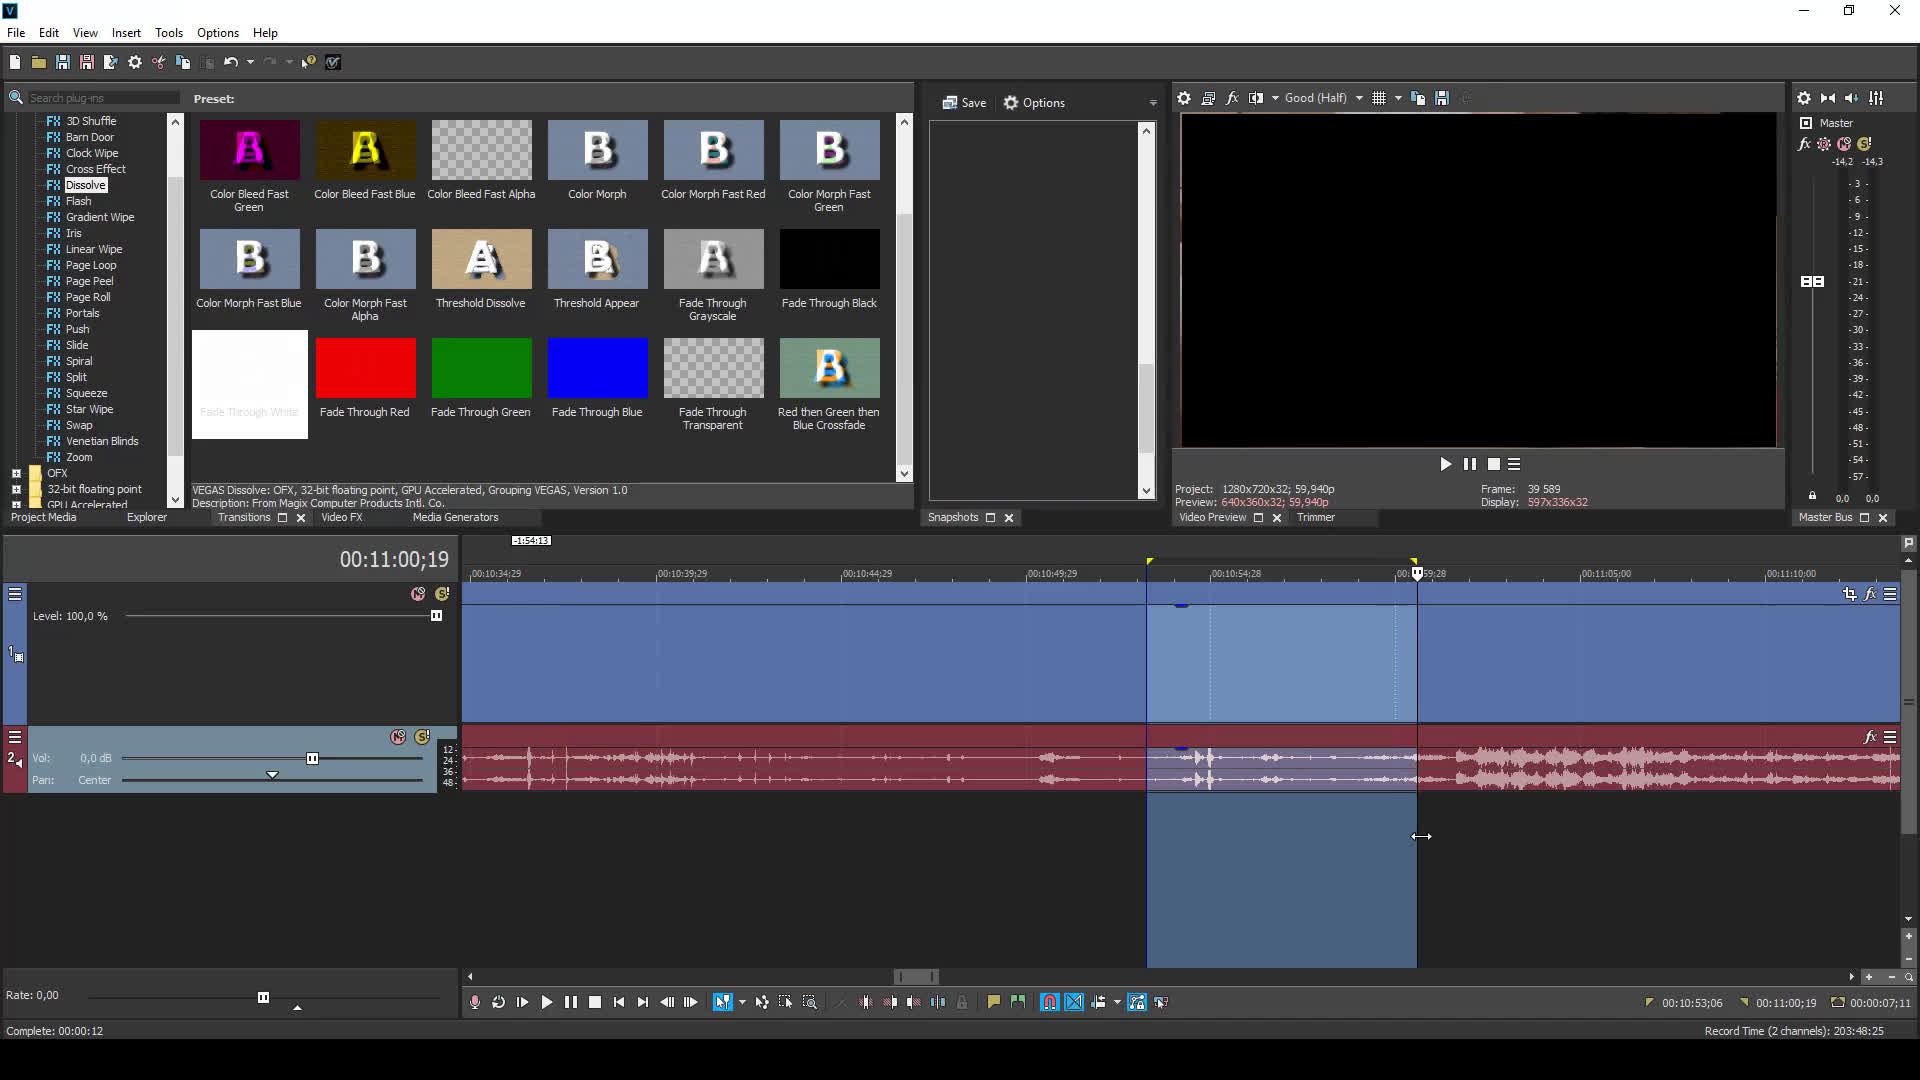Insert a marker with yellow flag icon
The height and width of the screenshot is (1080, 1920).
click(x=994, y=1002)
